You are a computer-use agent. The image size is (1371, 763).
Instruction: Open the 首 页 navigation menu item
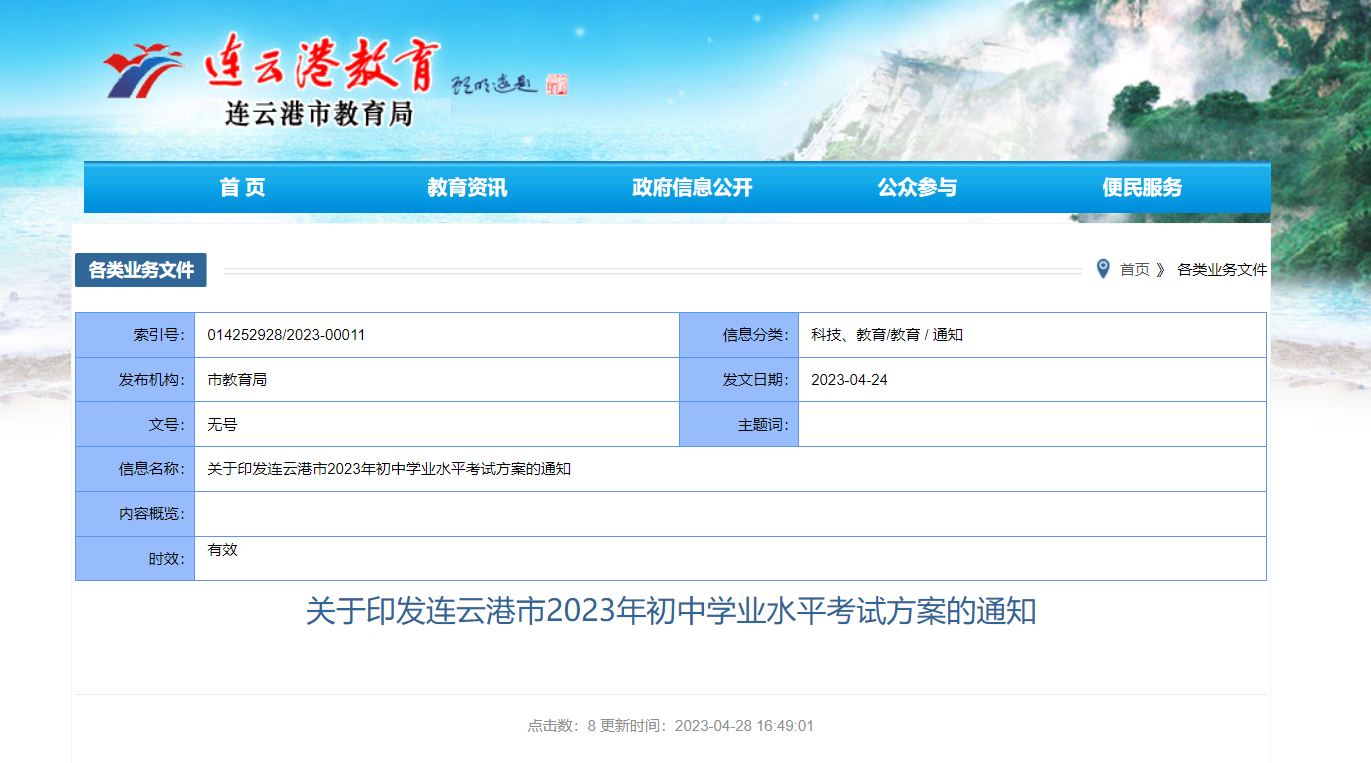(x=242, y=187)
